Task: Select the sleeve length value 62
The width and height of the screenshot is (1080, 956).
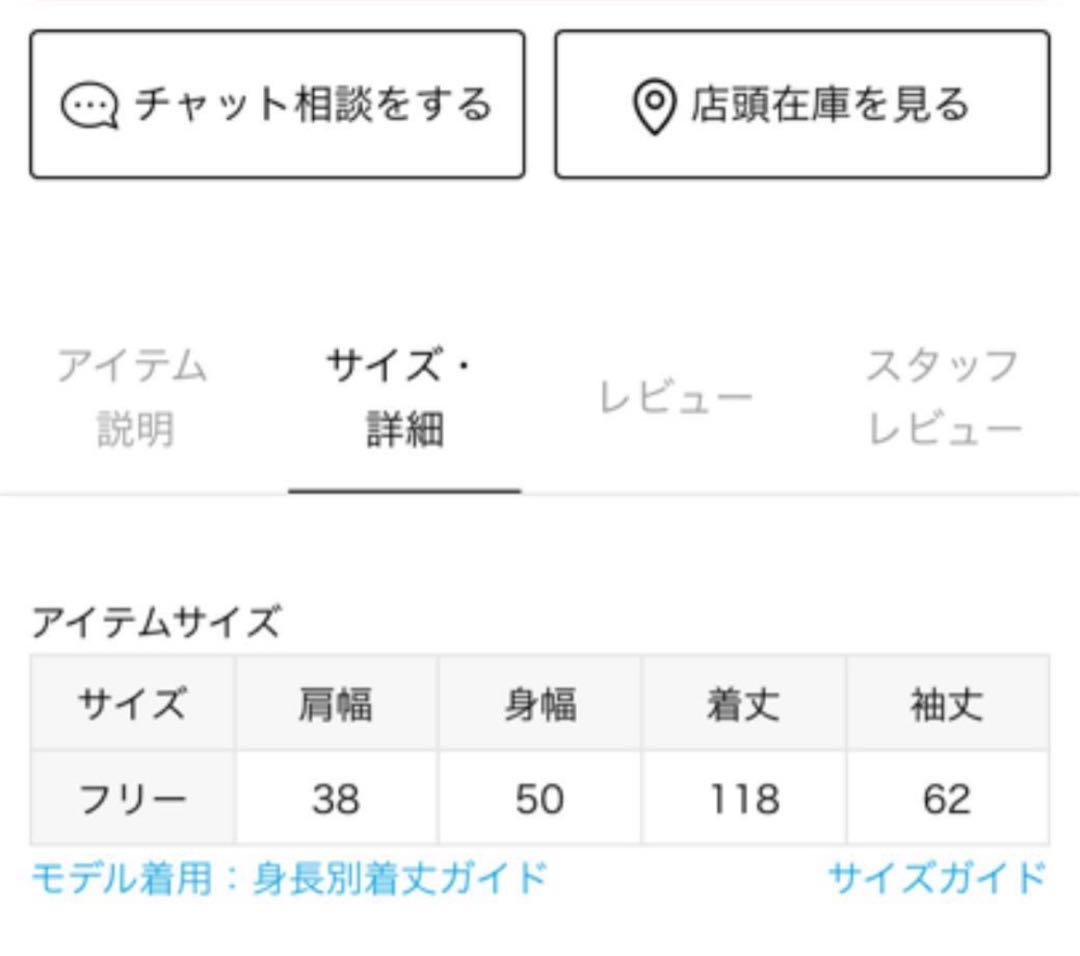Action: coord(946,799)
